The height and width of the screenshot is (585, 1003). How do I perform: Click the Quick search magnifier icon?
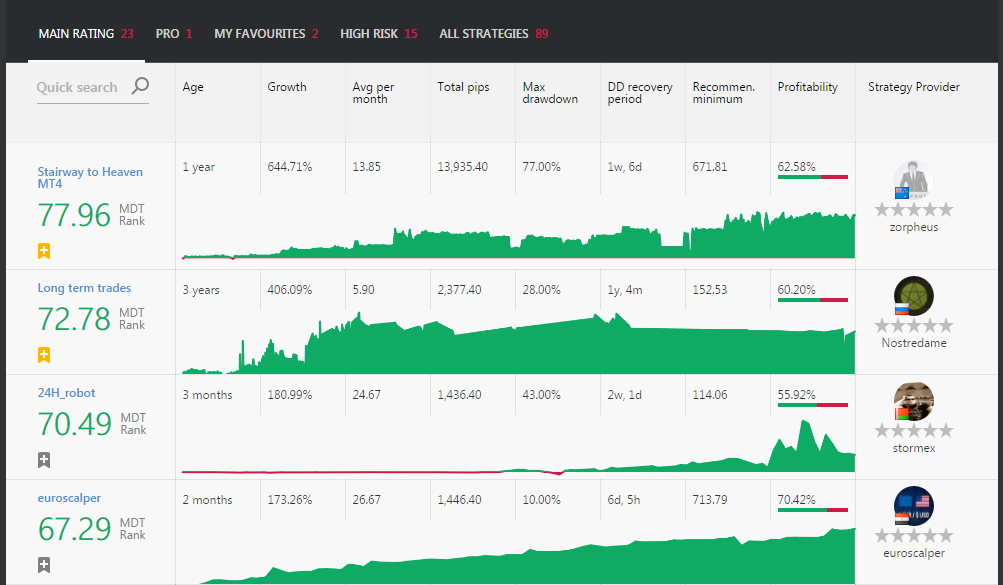coord(140,86)
